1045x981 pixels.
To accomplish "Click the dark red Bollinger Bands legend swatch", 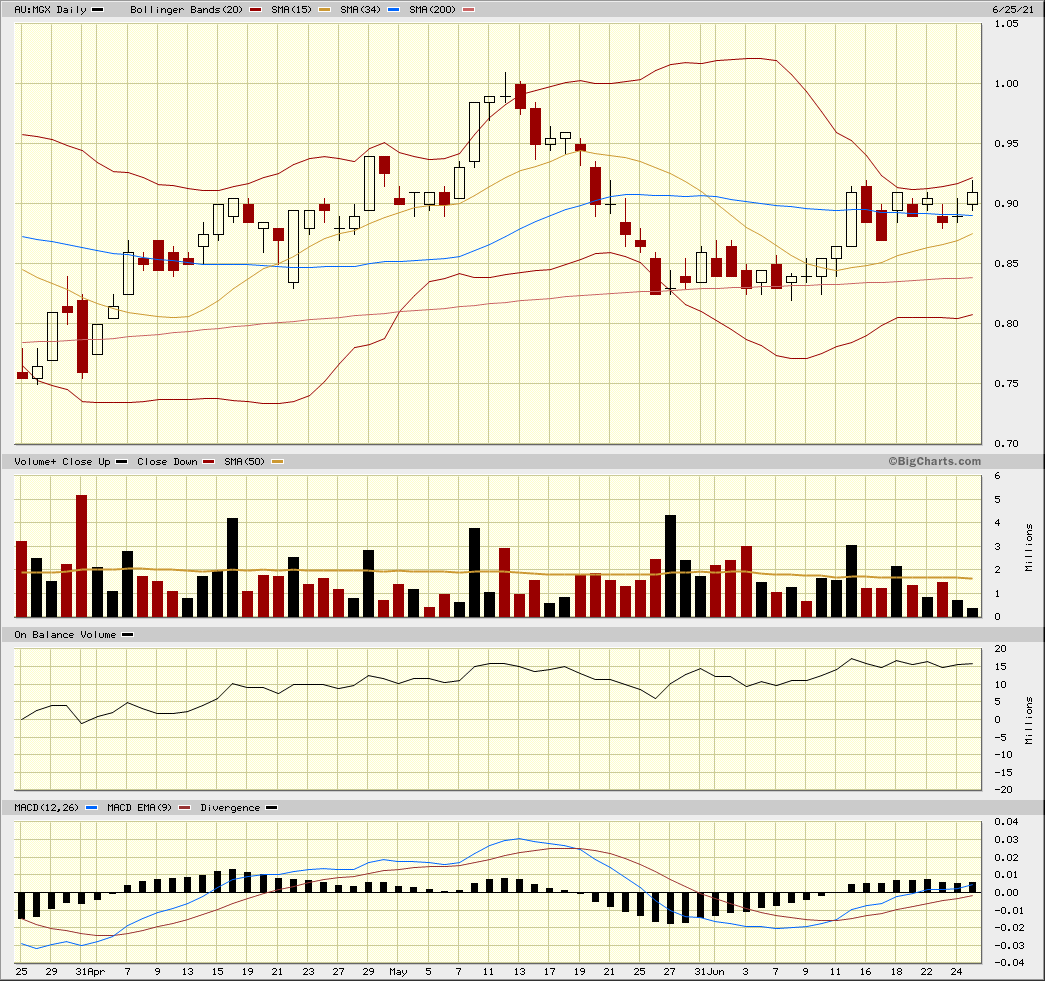I will [255, 10].
